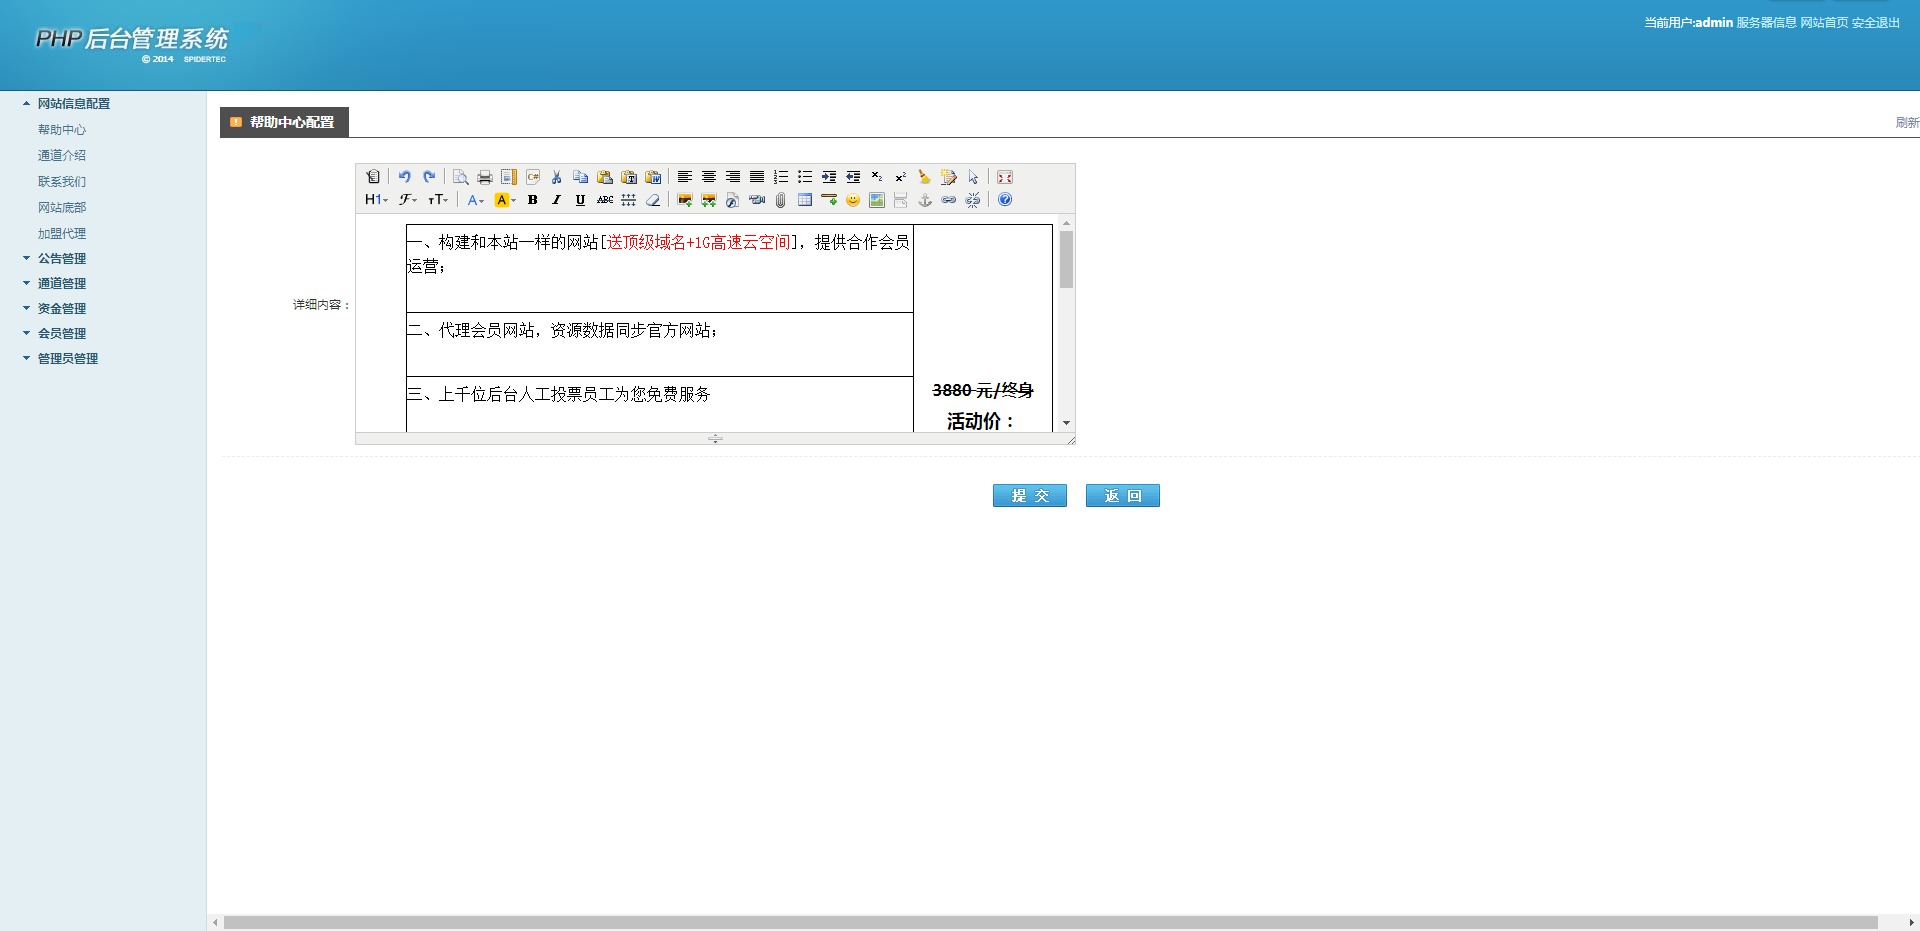
Task: Apply subscript formatting
Action: [877, 177]
